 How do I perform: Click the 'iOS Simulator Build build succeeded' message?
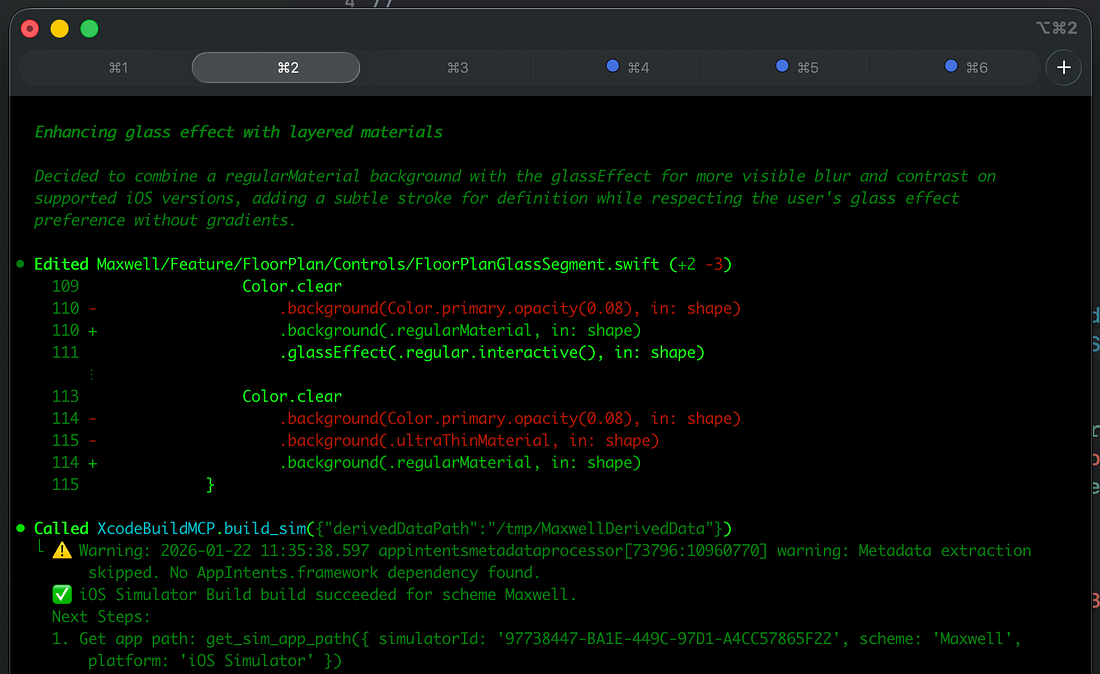point(328,595)
